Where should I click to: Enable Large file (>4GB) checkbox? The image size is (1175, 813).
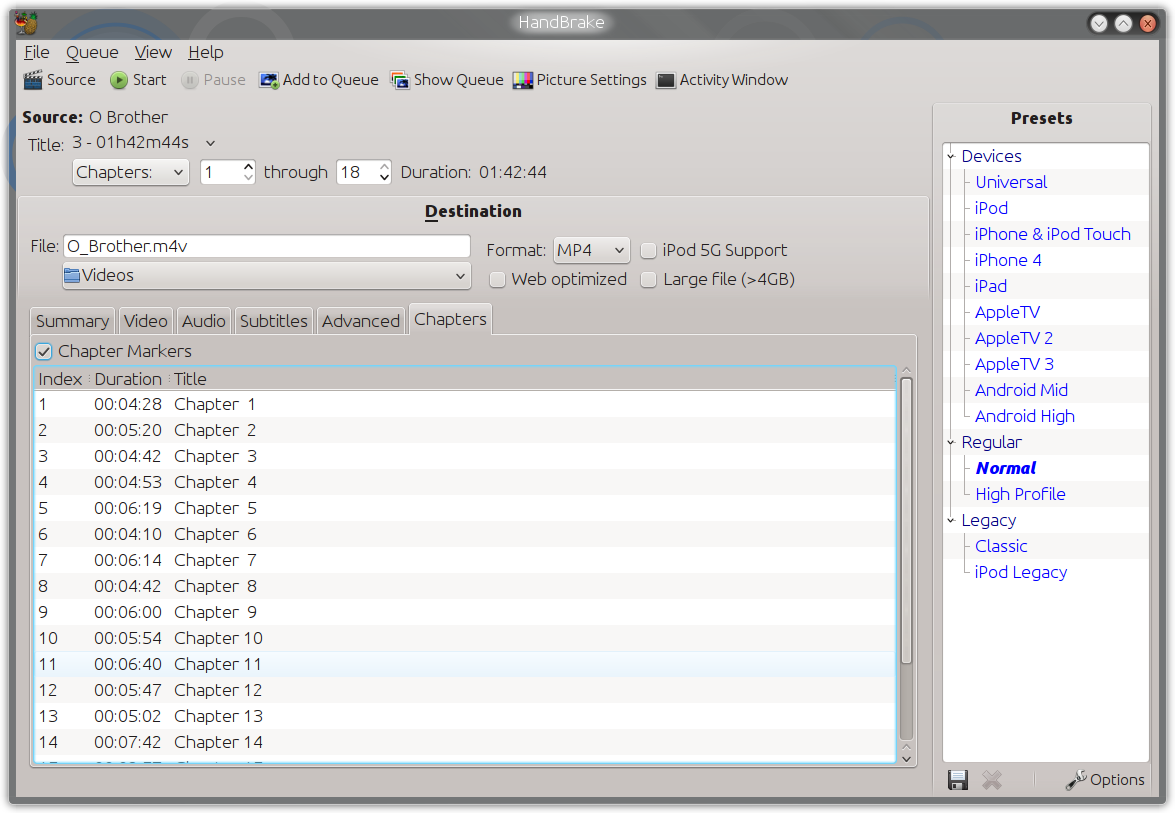(x=648, y=279)
